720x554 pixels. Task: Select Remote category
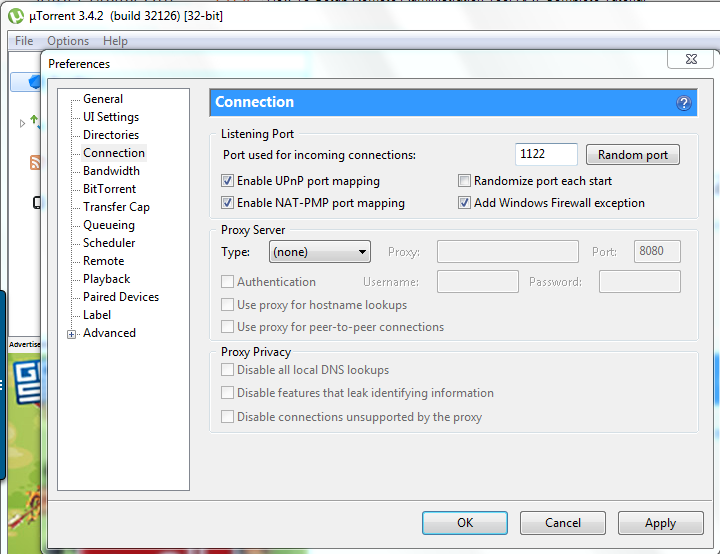coord(103,261)
